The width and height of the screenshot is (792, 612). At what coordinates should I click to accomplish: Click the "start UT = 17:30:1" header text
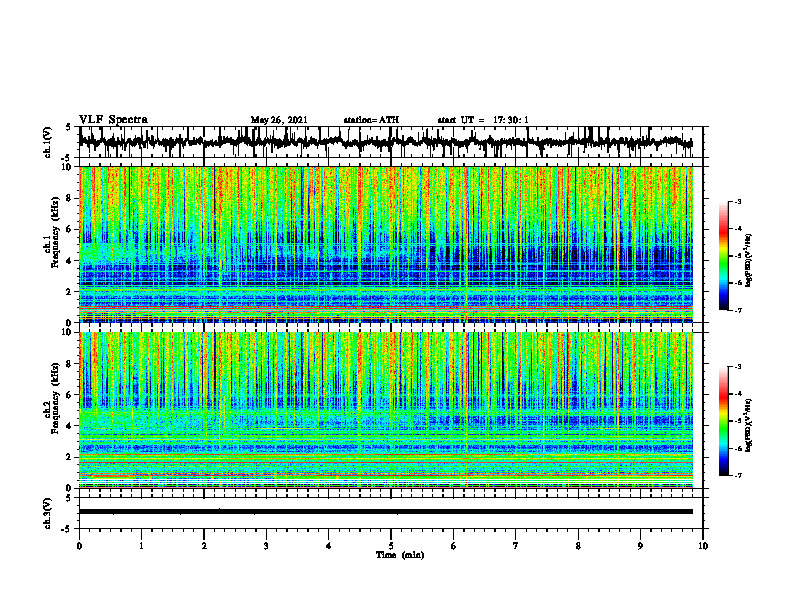click(x=483, y=120)
